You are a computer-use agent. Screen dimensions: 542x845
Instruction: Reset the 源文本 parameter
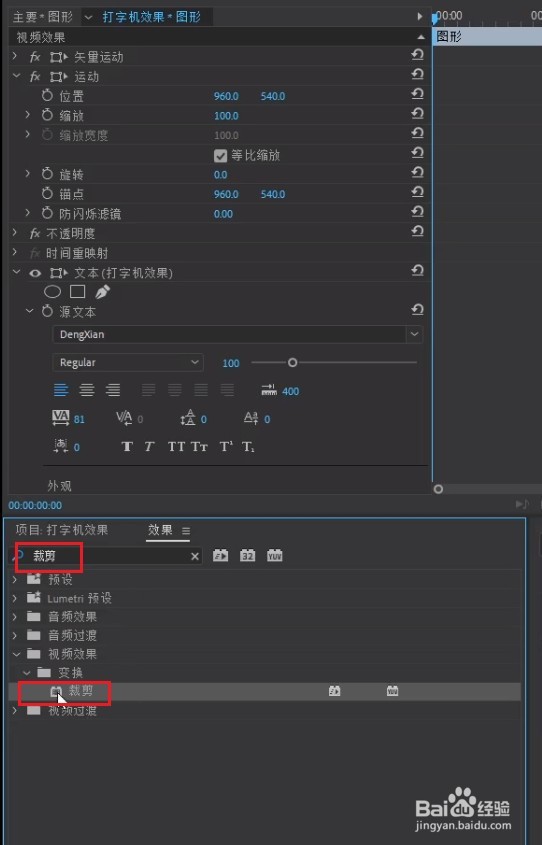point(417,310)
